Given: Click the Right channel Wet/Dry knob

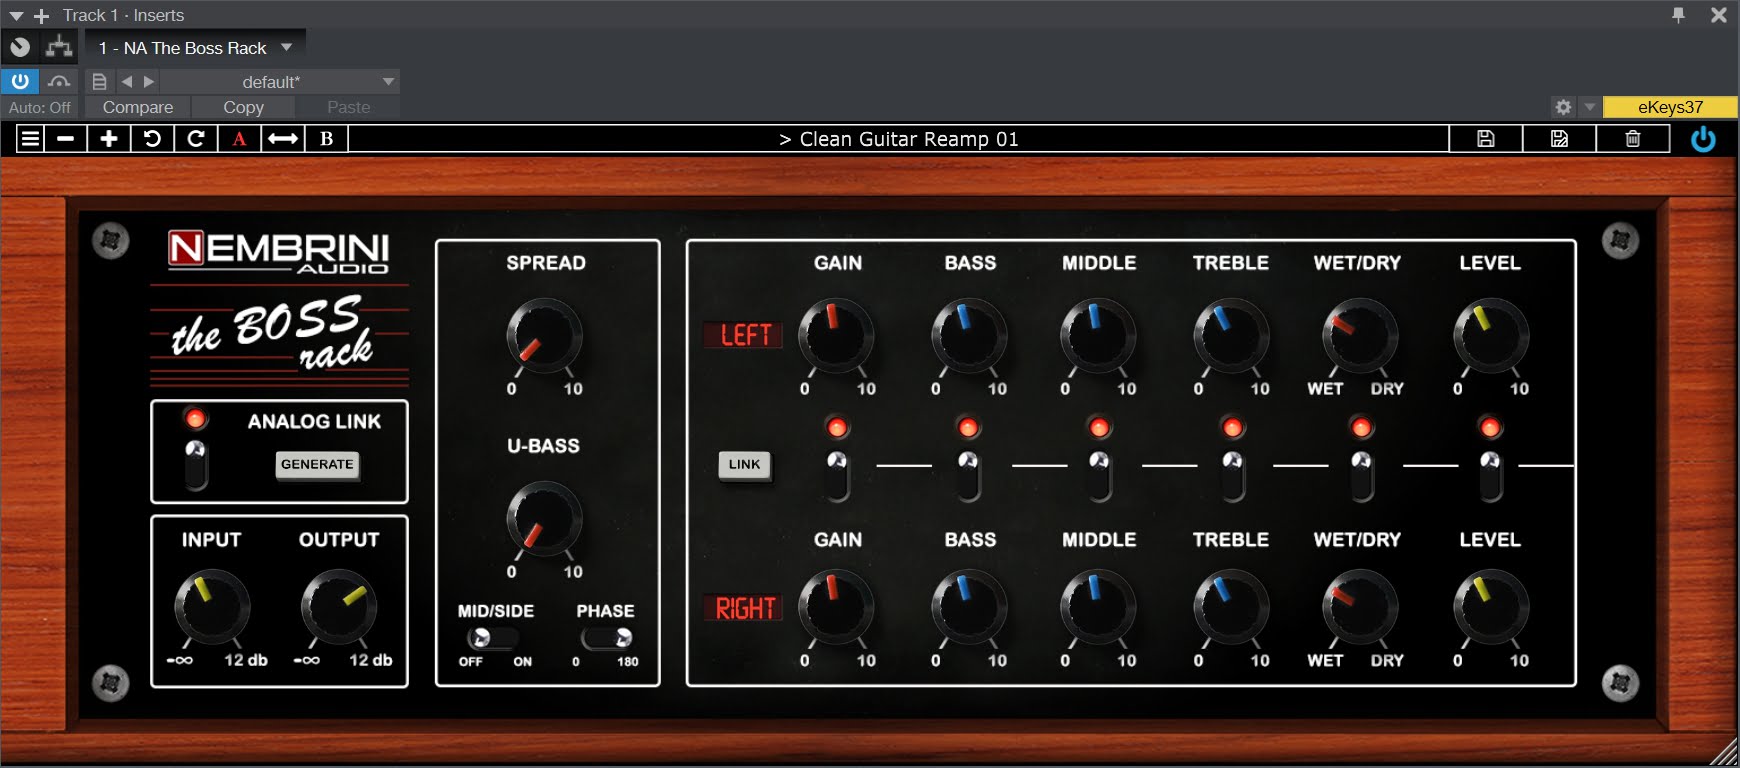Looking at the screenshot, I should pyautogui.click(x=1360, y=607).
